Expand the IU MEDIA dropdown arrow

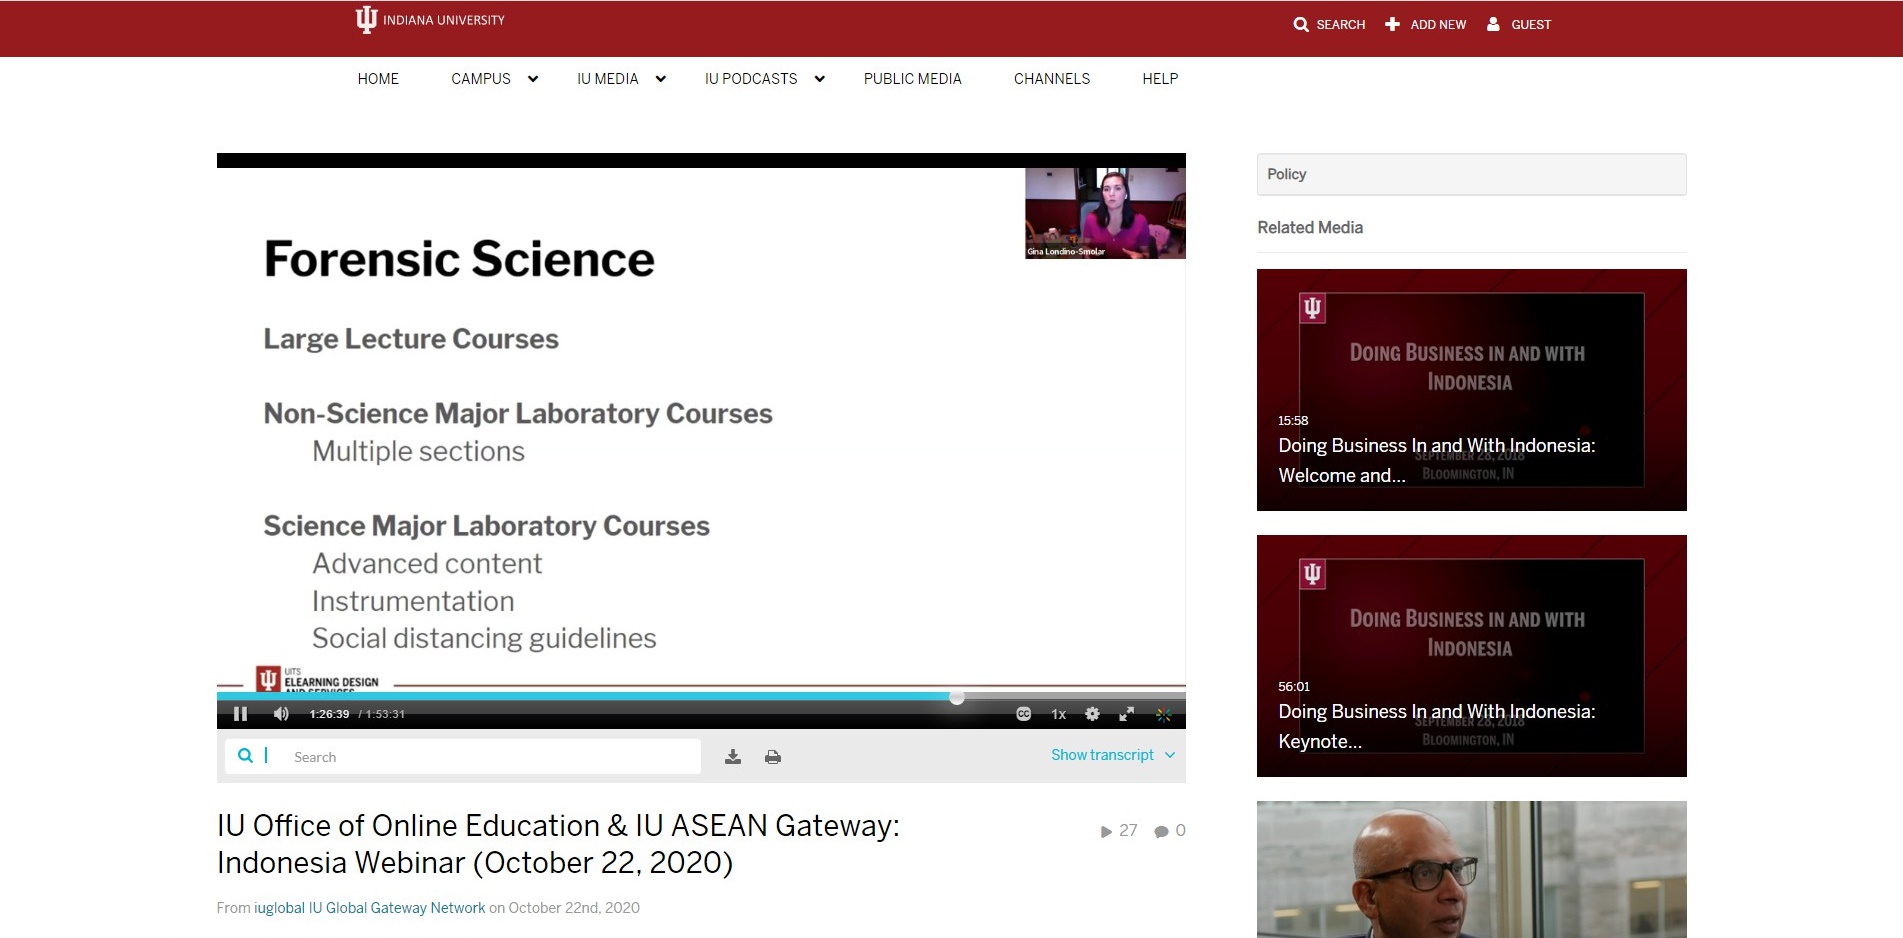661,79
